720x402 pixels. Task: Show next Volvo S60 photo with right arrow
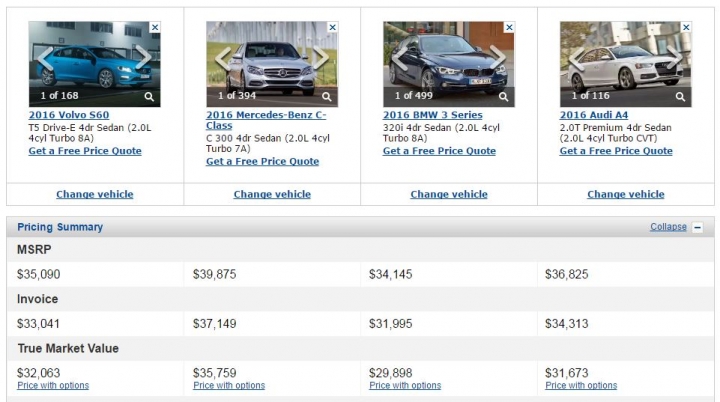[x=143, y=58]
